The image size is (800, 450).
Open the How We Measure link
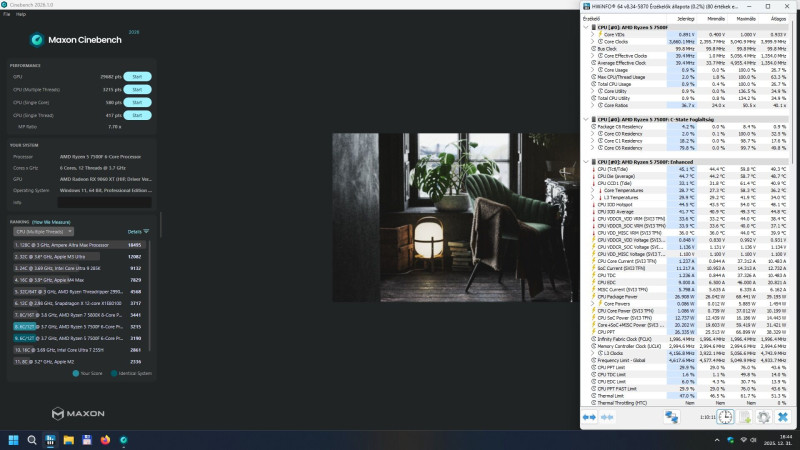coord(51,222)
